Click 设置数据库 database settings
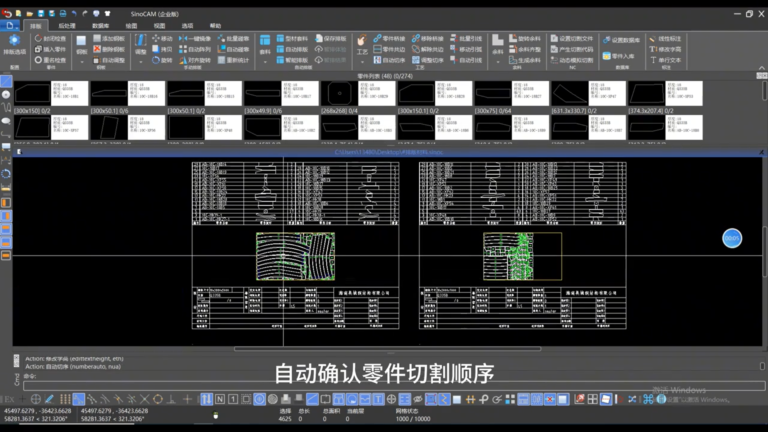The image size is (768, 432). (621, 40)
